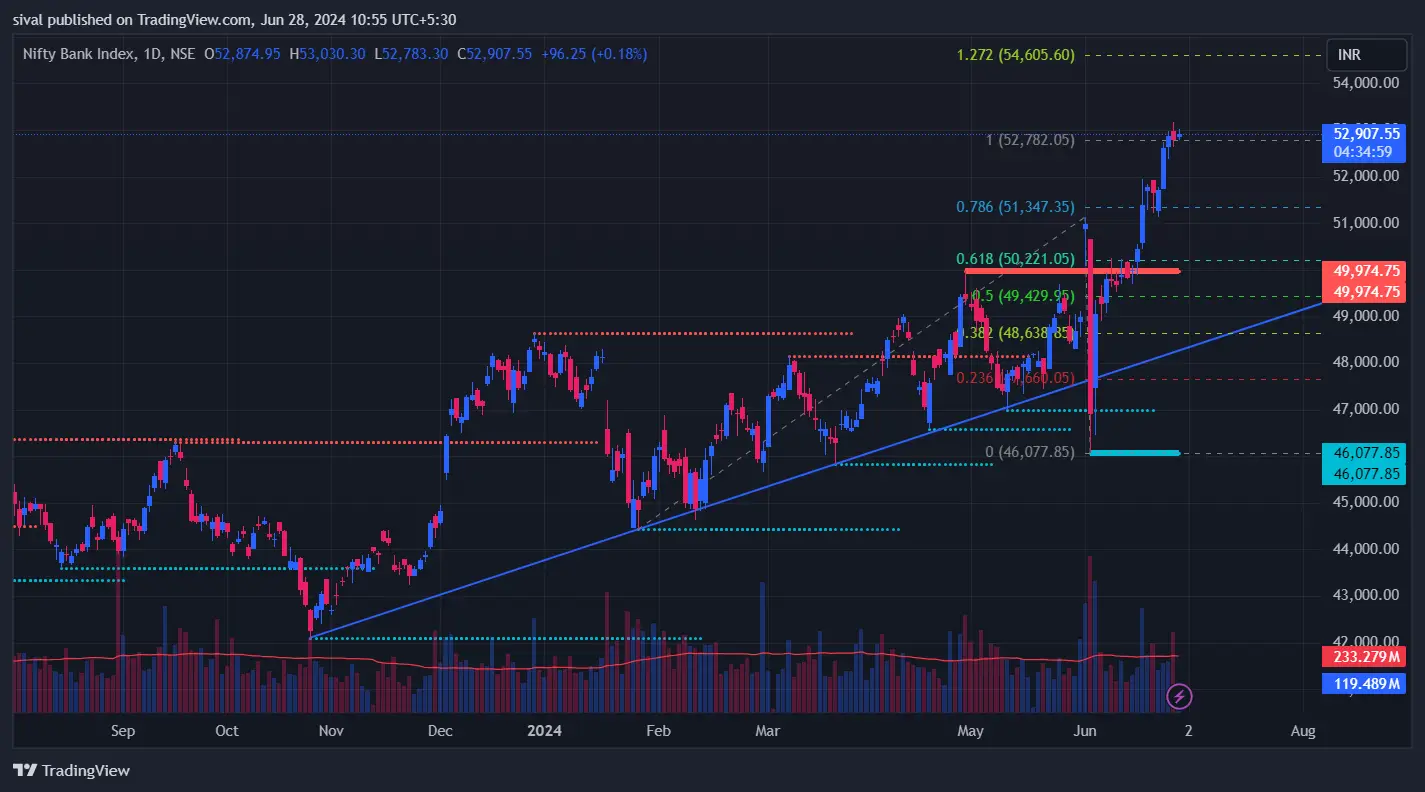
Task: Click the May label on the time axis
Action: tap(970, 731)
